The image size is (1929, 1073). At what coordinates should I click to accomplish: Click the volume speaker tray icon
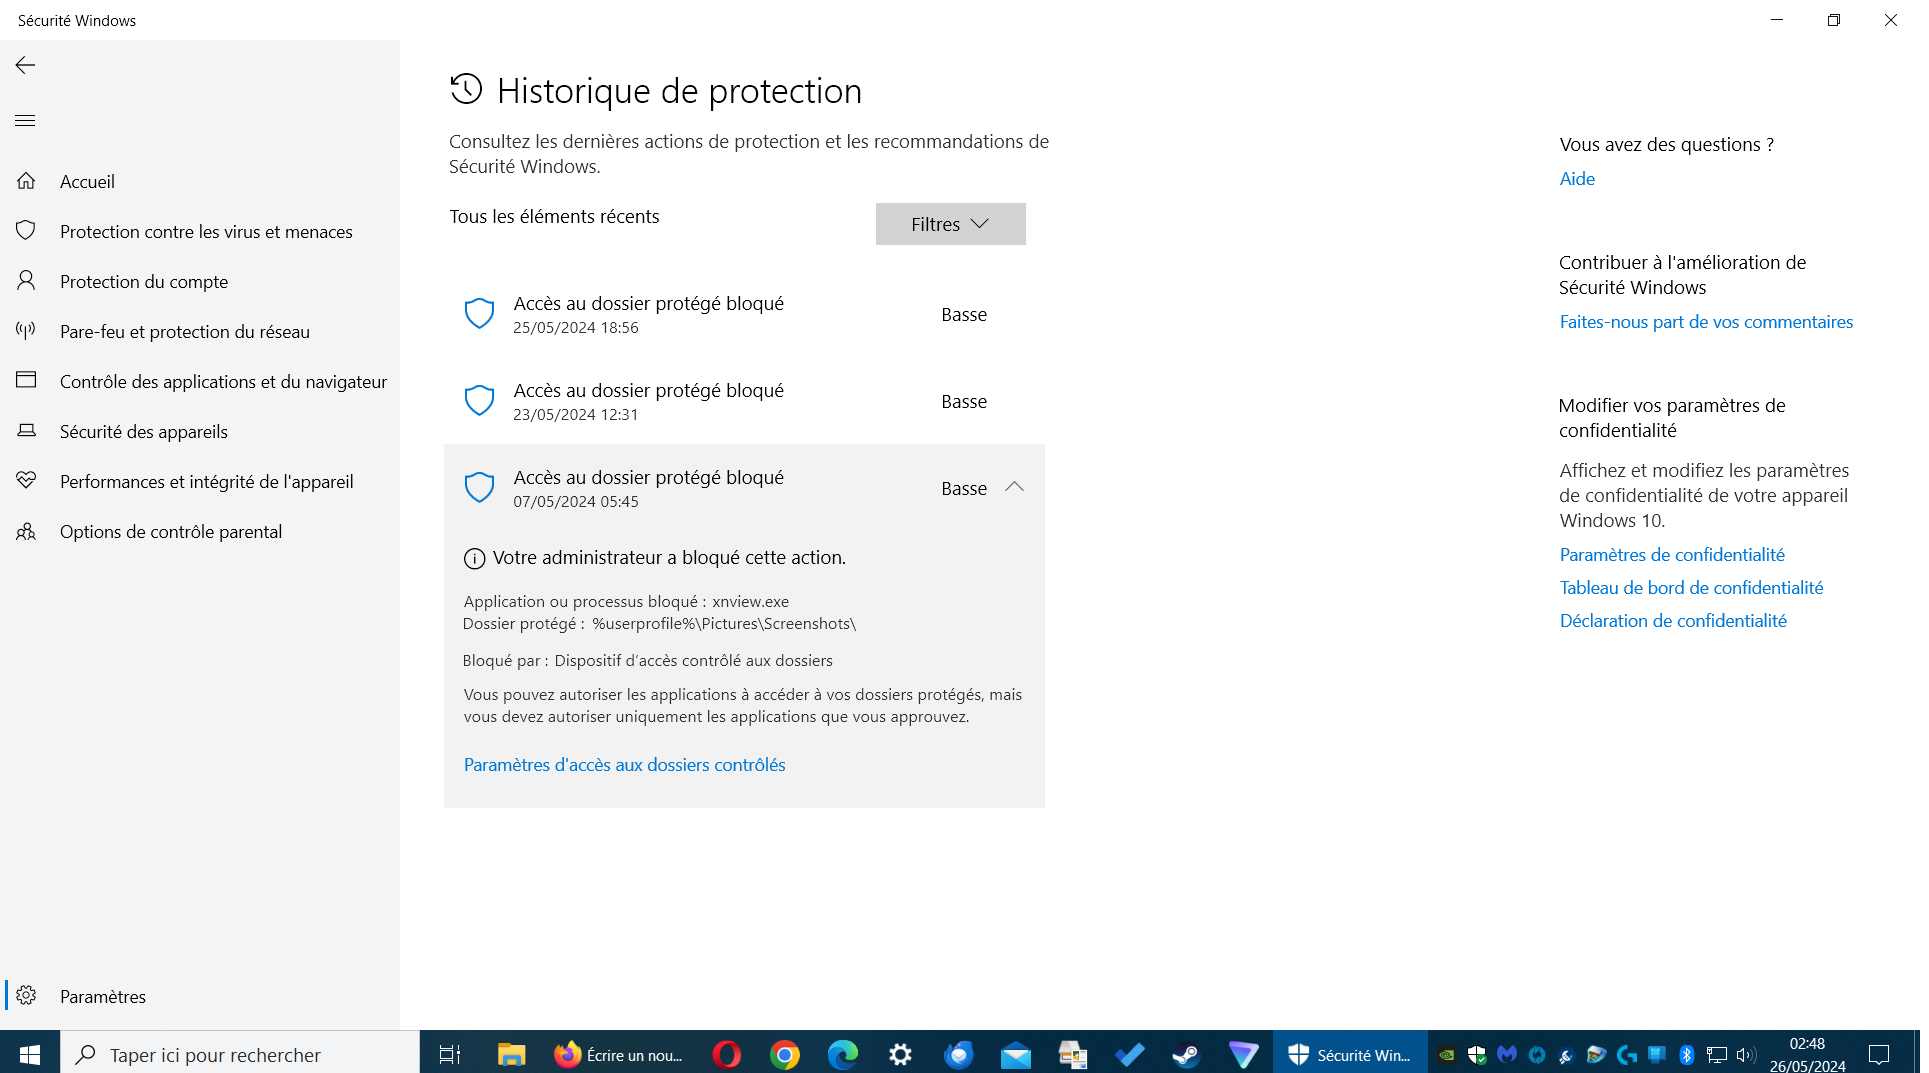point(1747,1054)
